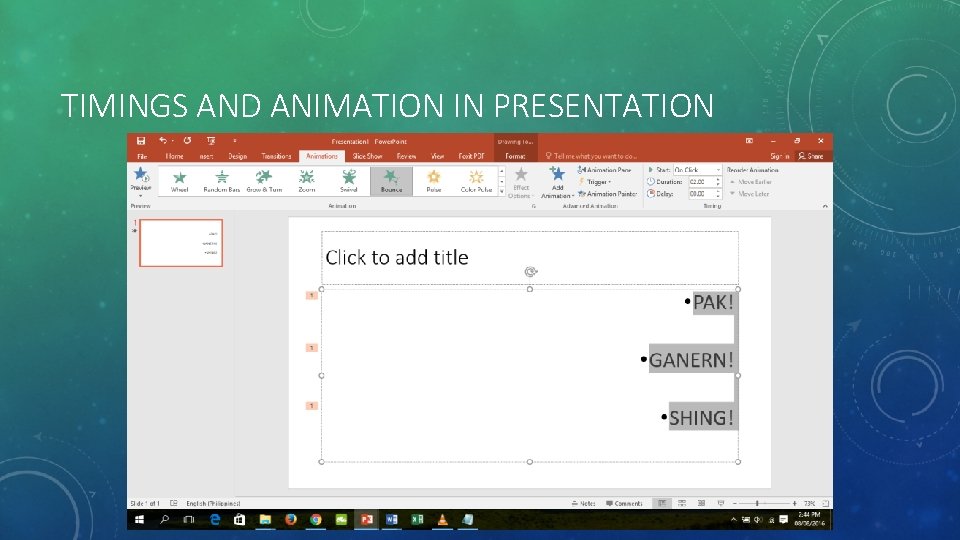Select the Bounce animation effect
The image size is (960, 540).
point(391,181)
